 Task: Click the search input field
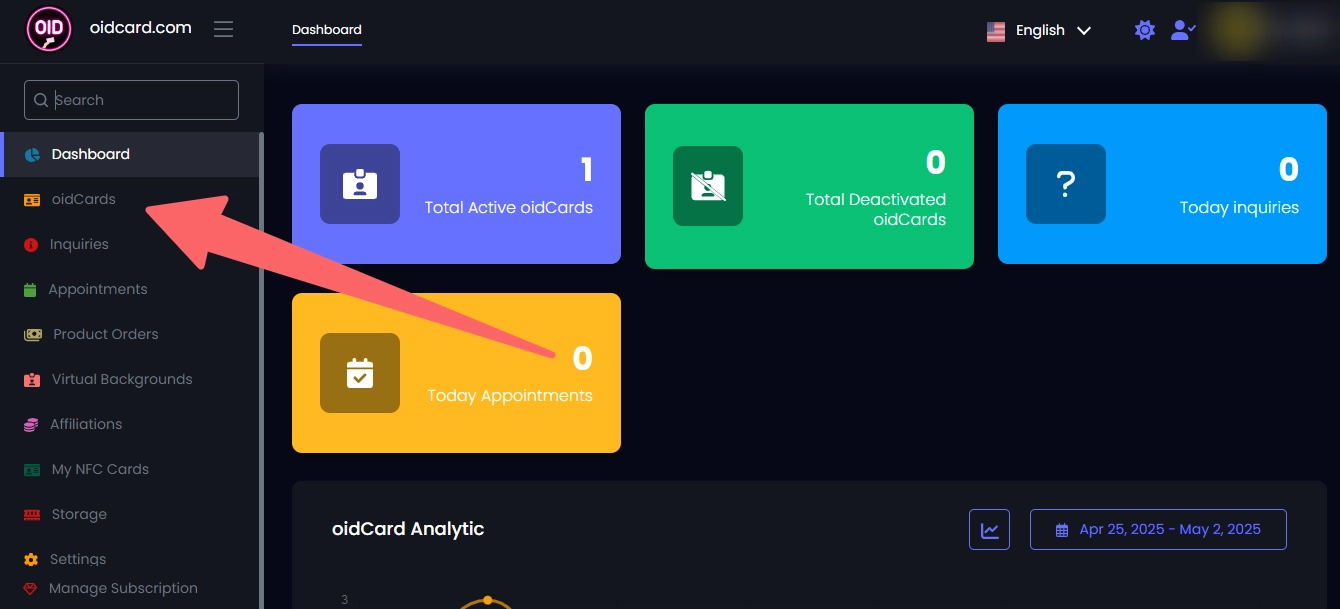pyautogui.click(x=131, y=100)
